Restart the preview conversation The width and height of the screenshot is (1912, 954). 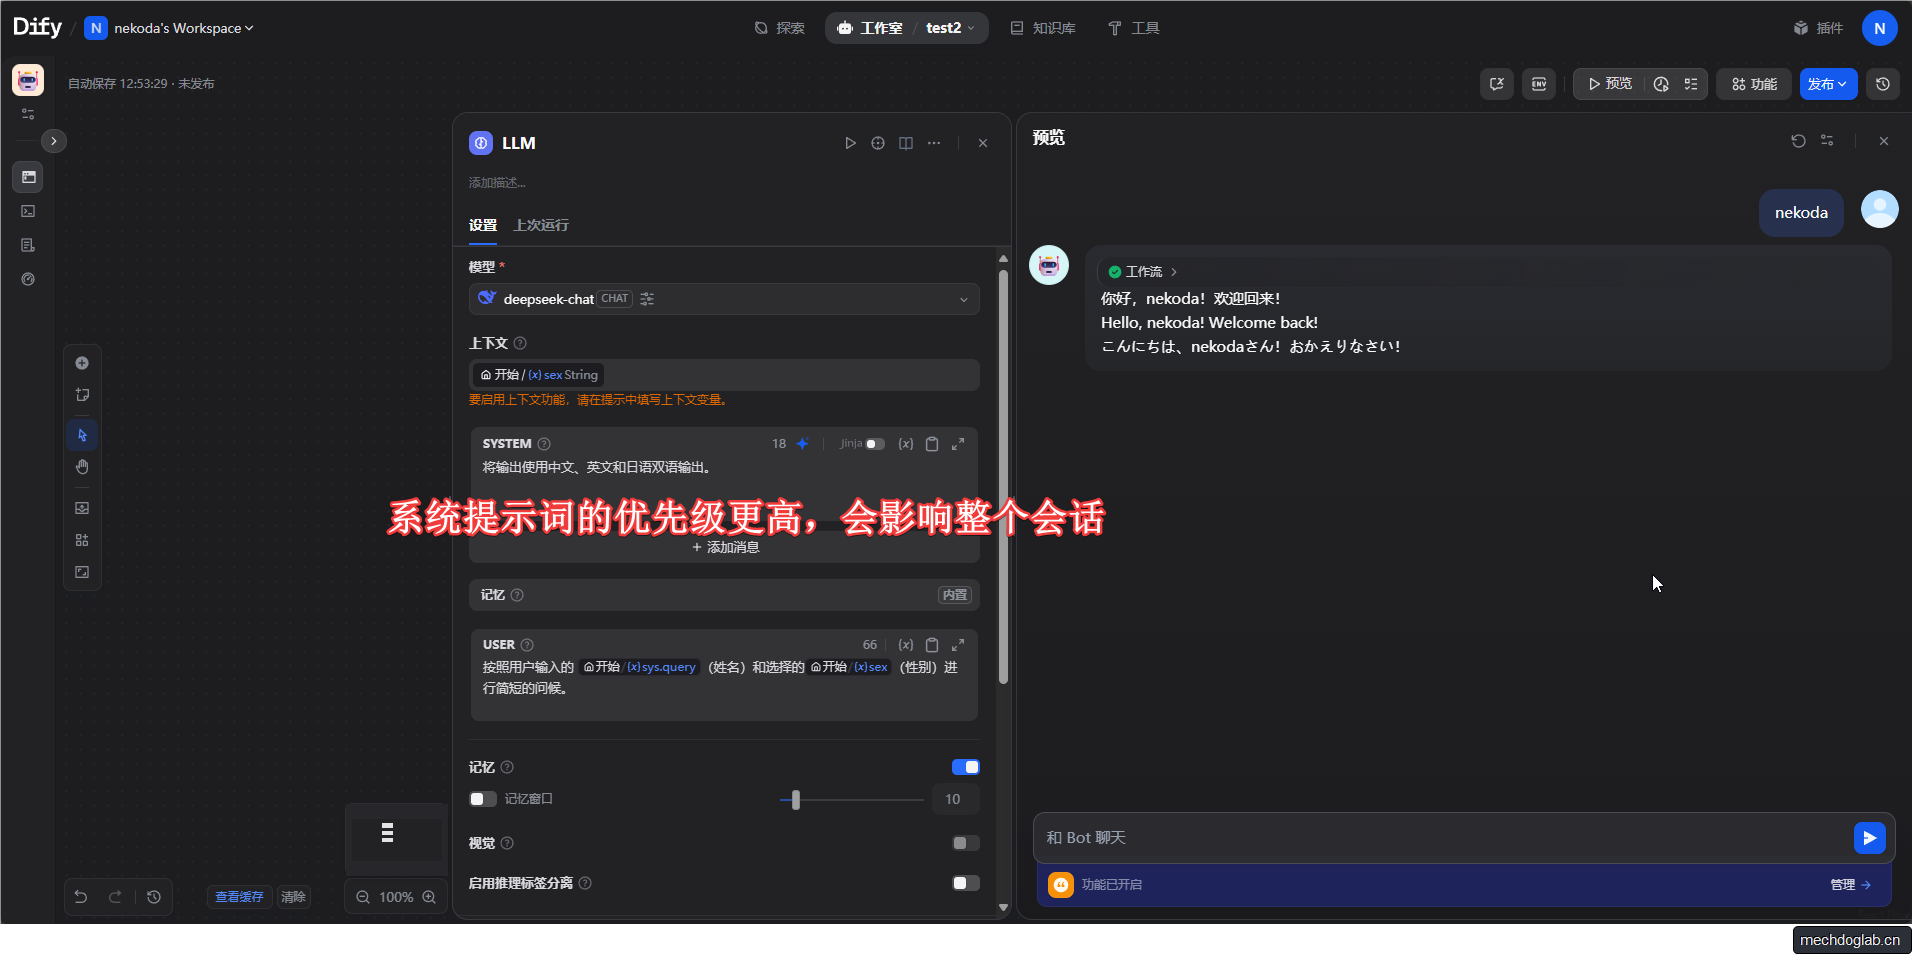tap(1798, 141)
